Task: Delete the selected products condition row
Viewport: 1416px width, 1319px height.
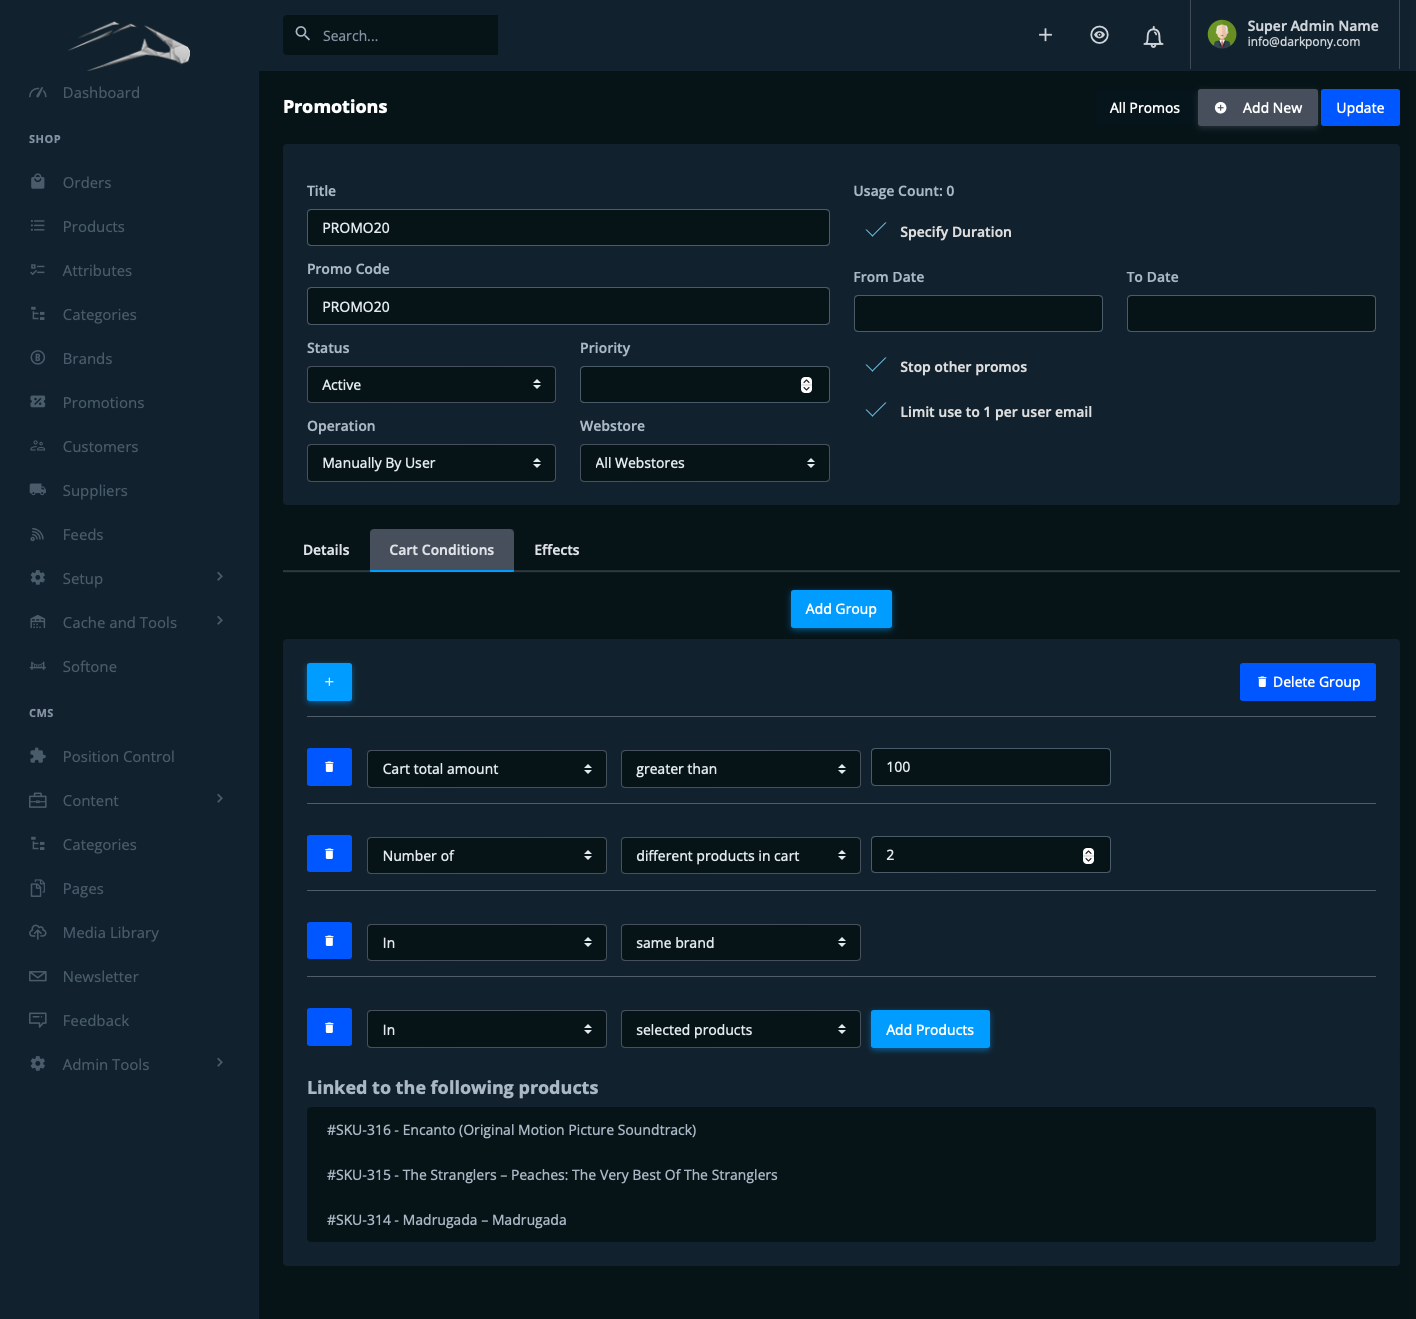Action: point(329,1028)
